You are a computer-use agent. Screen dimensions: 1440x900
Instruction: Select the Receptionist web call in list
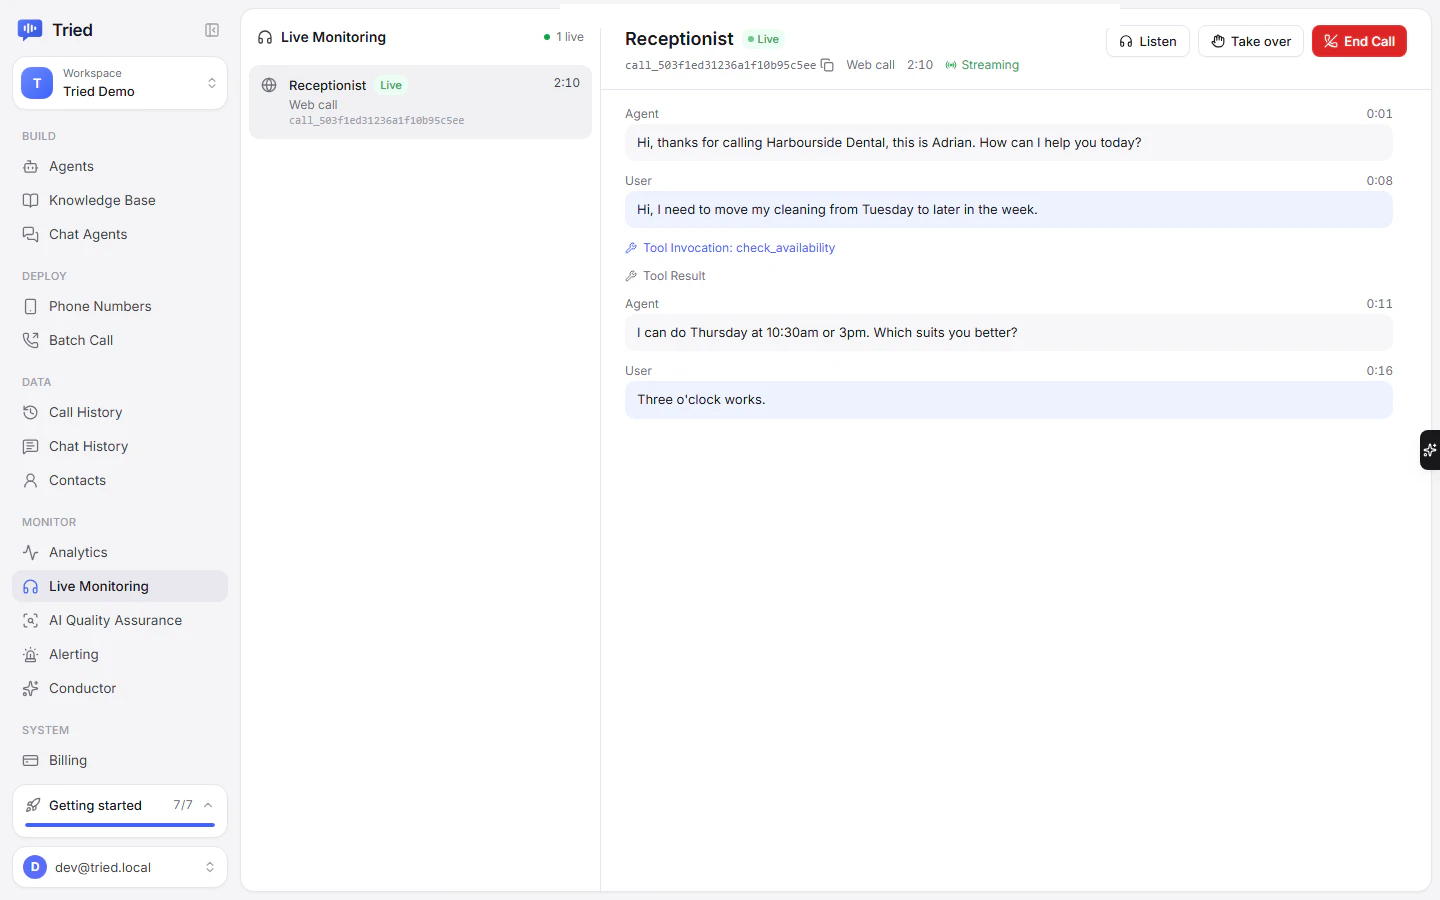pyautogui.click(x=420, y=102)
